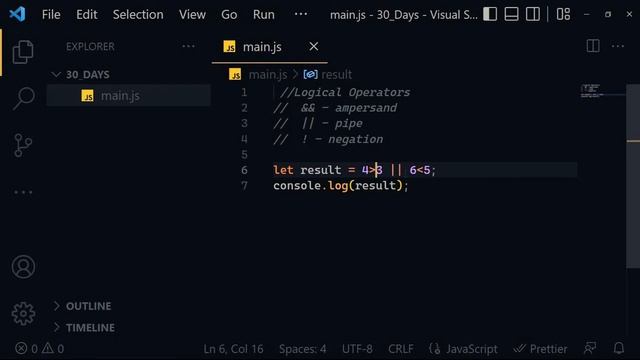
Task: Open the Accounts menu icon
Action: click(23, 267)
